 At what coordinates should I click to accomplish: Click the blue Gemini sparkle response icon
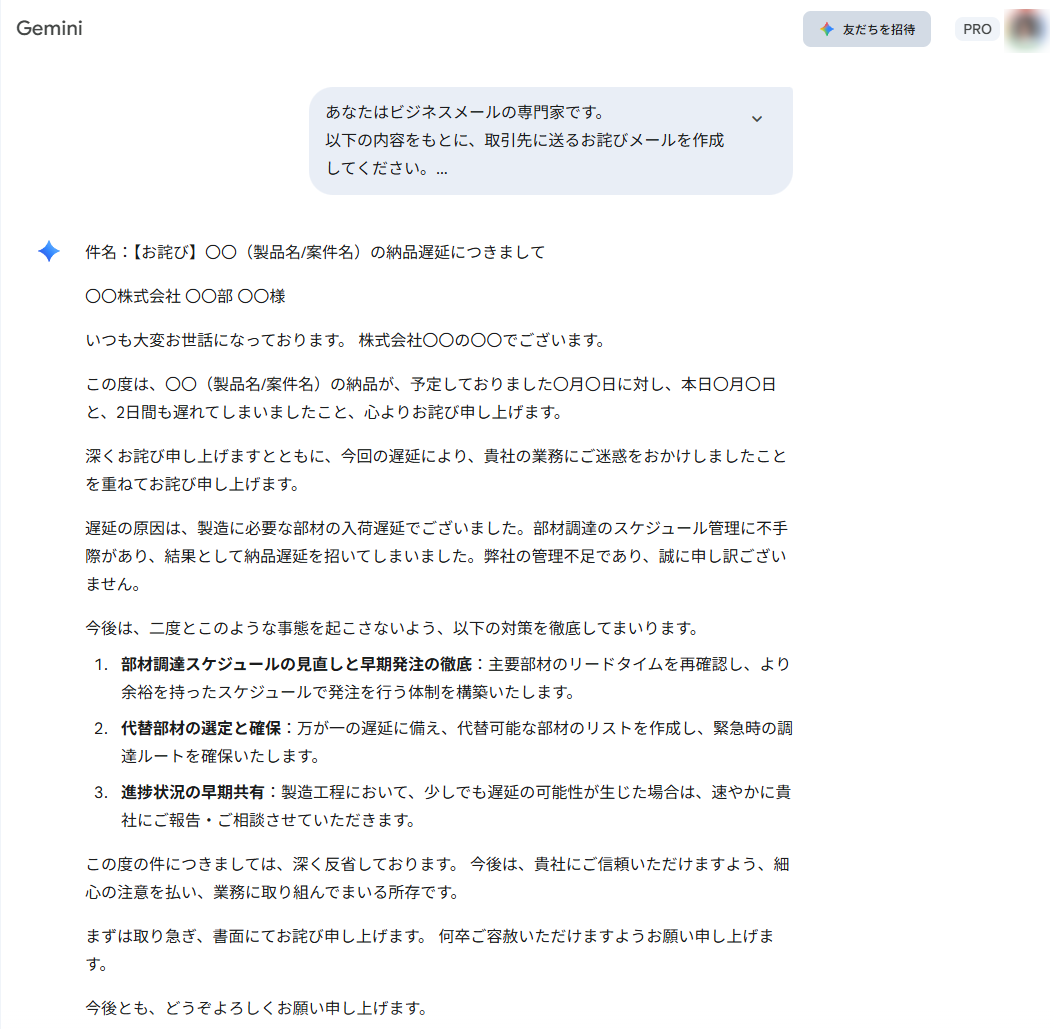click(x=49, y=252)
